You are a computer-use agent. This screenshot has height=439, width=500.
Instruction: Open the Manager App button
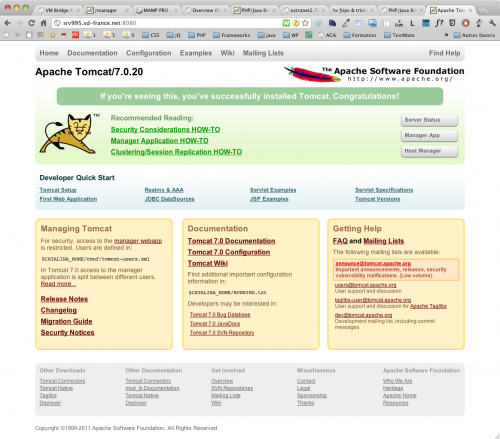tap(429, 135)
